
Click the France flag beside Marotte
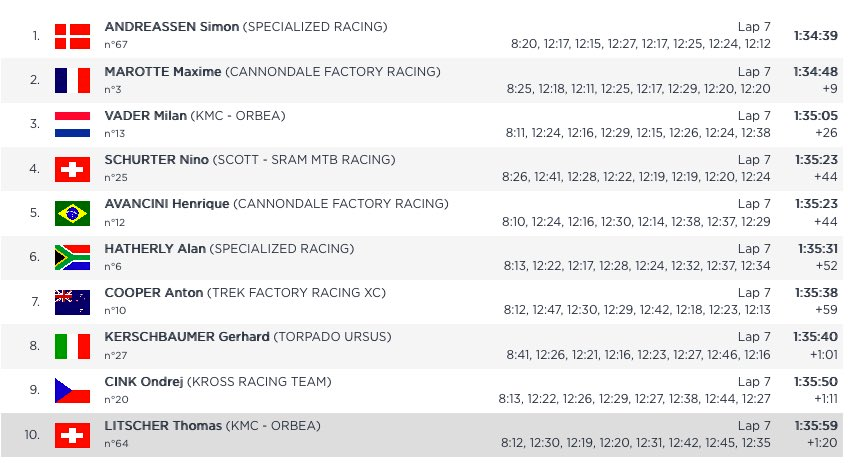[72, 80]
